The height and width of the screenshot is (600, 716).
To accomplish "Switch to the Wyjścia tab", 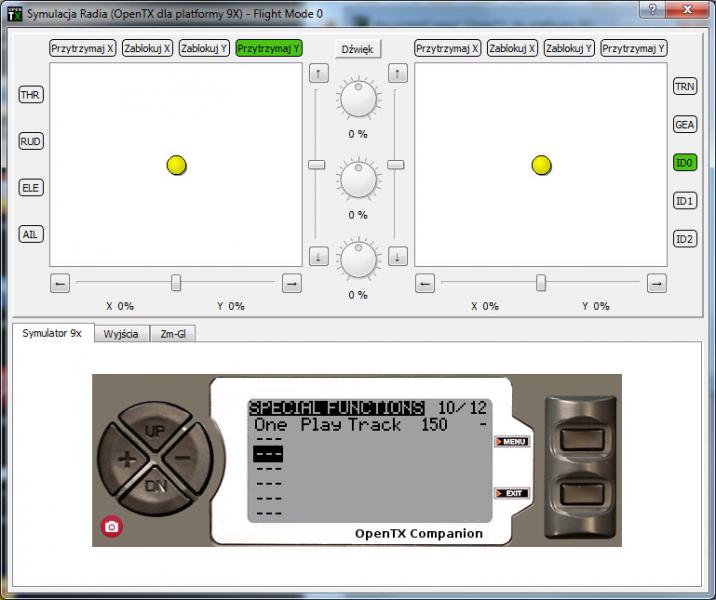I will 122,334.
